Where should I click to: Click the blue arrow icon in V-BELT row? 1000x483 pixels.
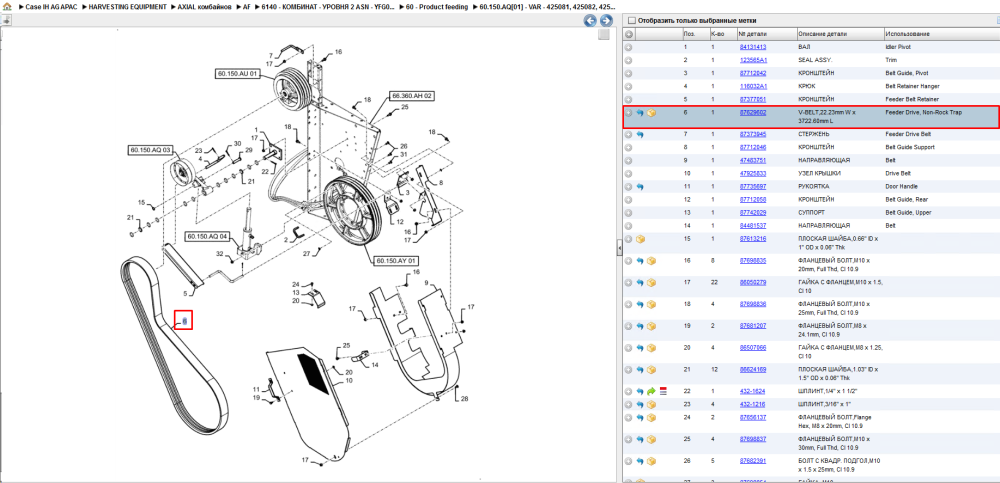640,113
